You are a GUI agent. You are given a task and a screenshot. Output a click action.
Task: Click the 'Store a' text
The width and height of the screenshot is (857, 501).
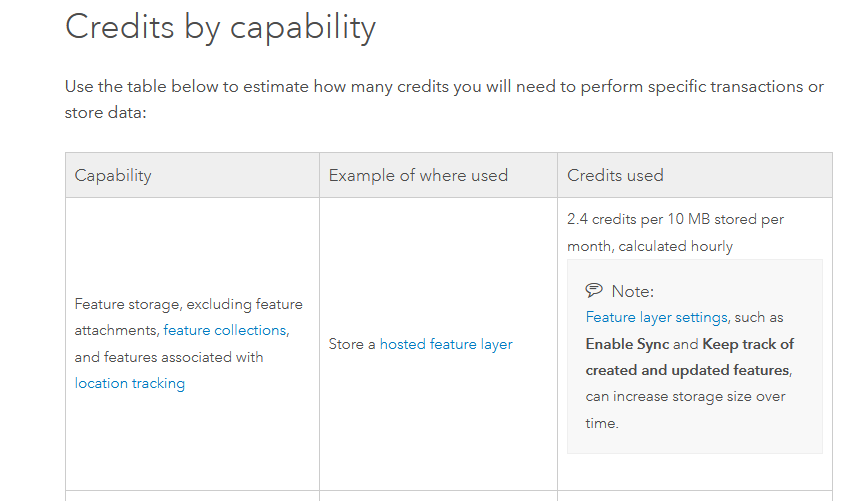(352, 344)
